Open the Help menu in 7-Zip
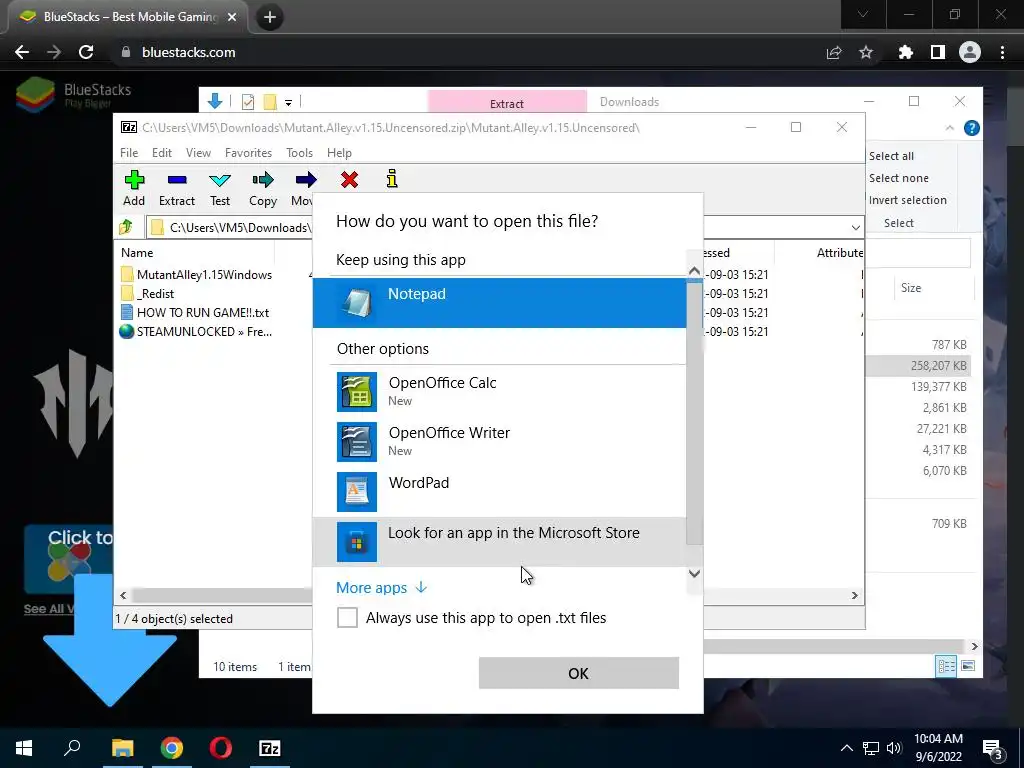1024x768 pixels. click(339, 153)
